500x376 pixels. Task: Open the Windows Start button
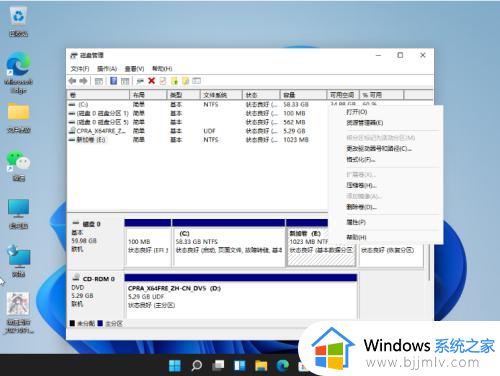175,366
